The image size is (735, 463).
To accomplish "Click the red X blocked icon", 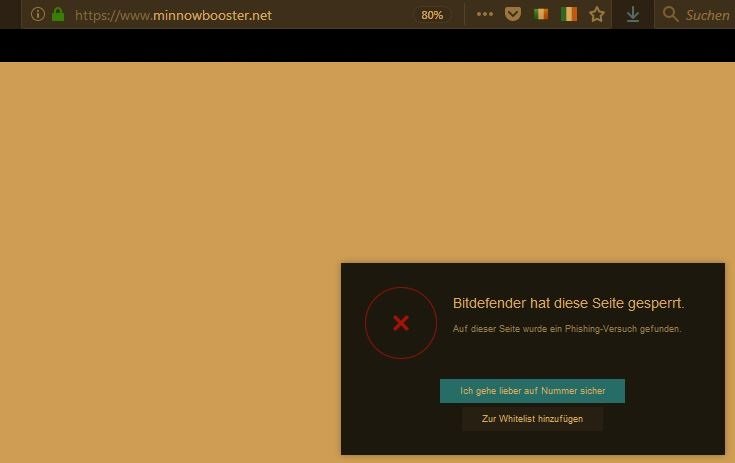I will pos(401,323).
